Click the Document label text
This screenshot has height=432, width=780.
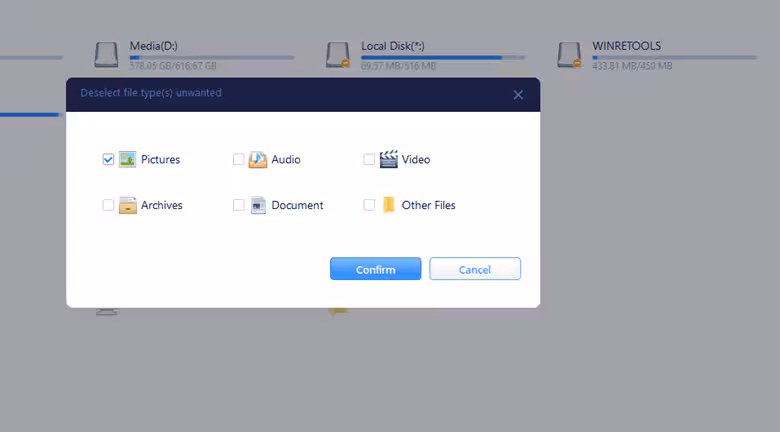tap(297, 206)
